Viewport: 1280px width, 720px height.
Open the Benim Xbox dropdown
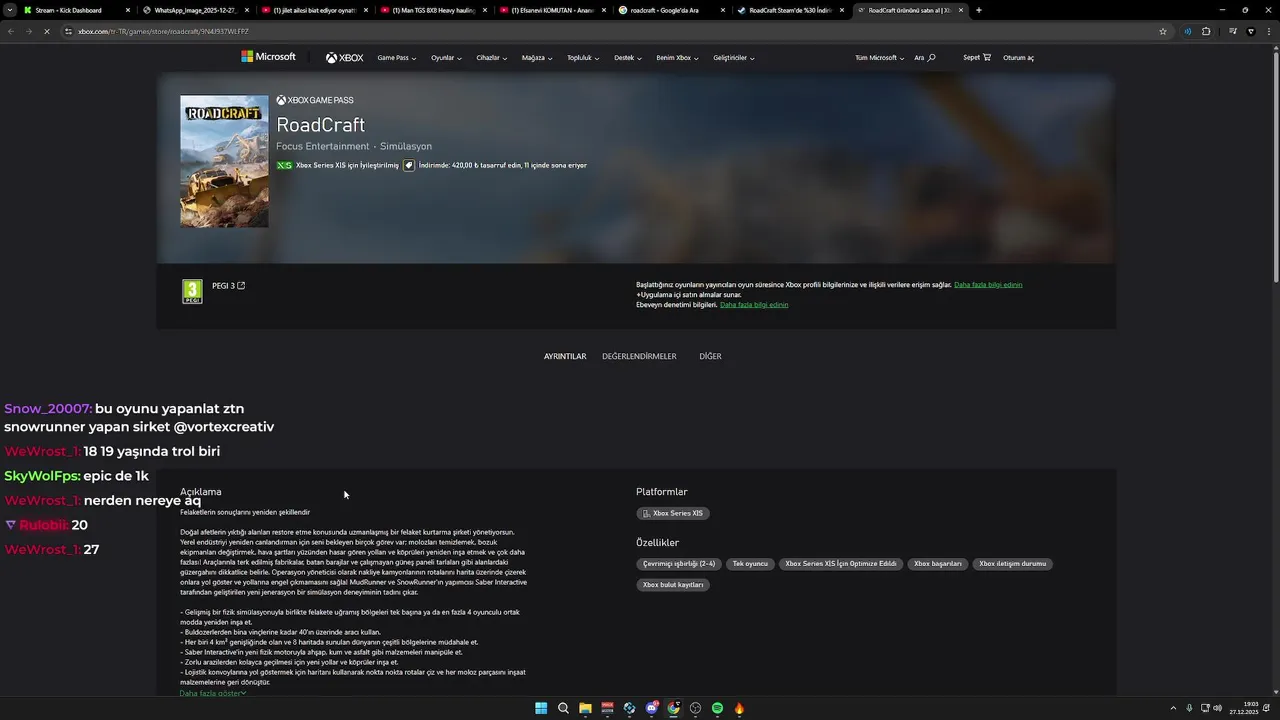tap(677, 58)
